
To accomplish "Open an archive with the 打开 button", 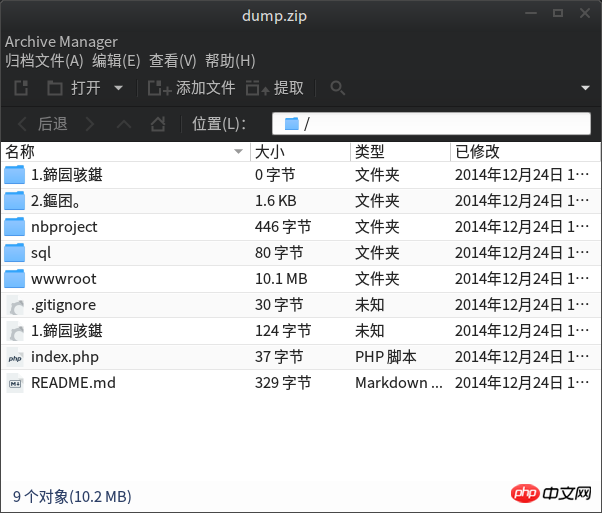I will (x=74, y=88).
